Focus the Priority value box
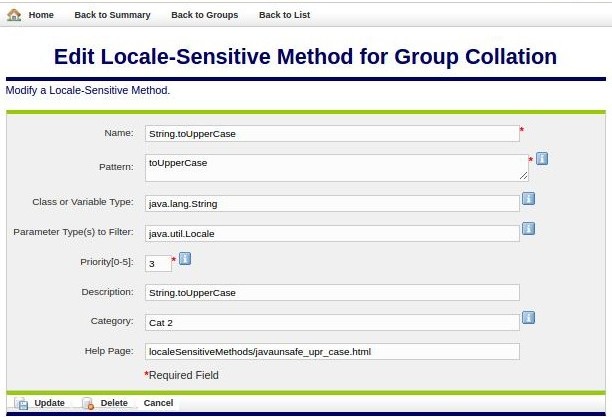The image size is (612, 417). (158, 263)
